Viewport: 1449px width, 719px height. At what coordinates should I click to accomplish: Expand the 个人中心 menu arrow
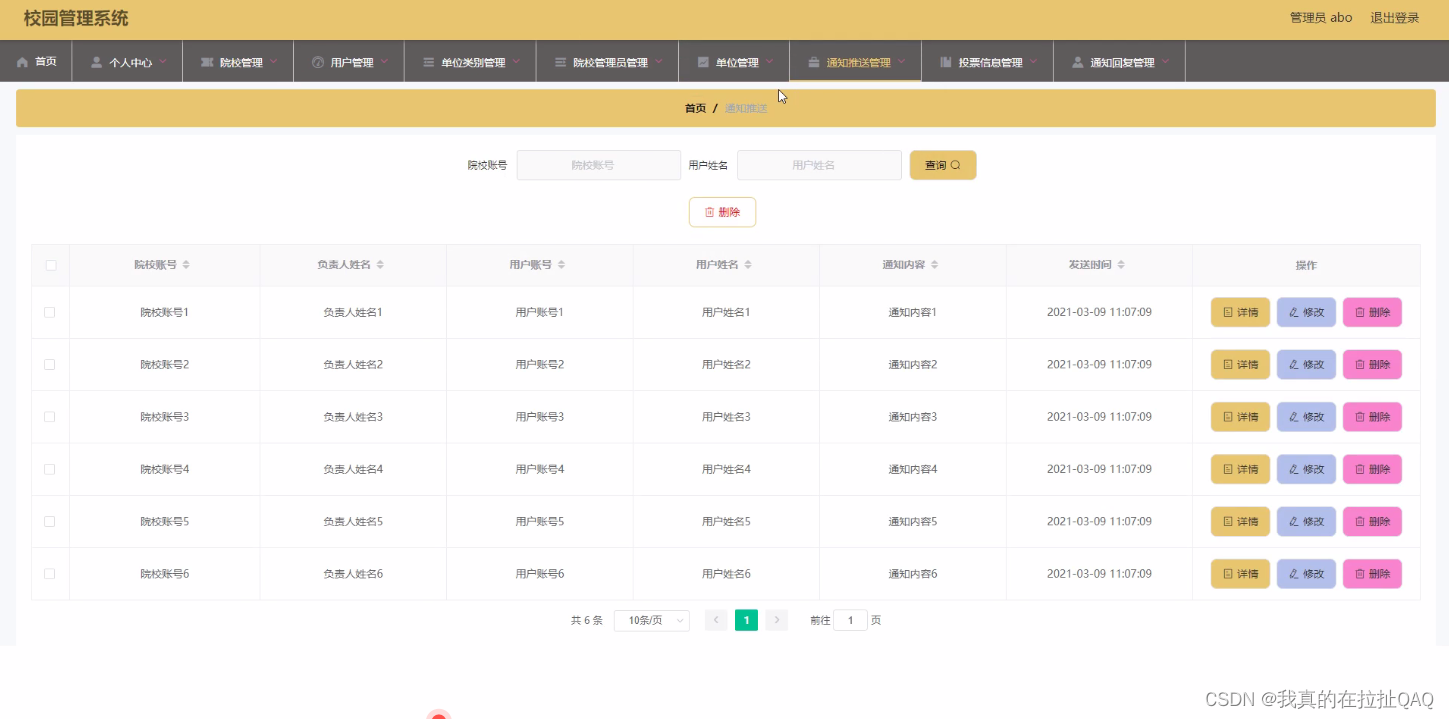pyautogui.click(x=163, y=61)
